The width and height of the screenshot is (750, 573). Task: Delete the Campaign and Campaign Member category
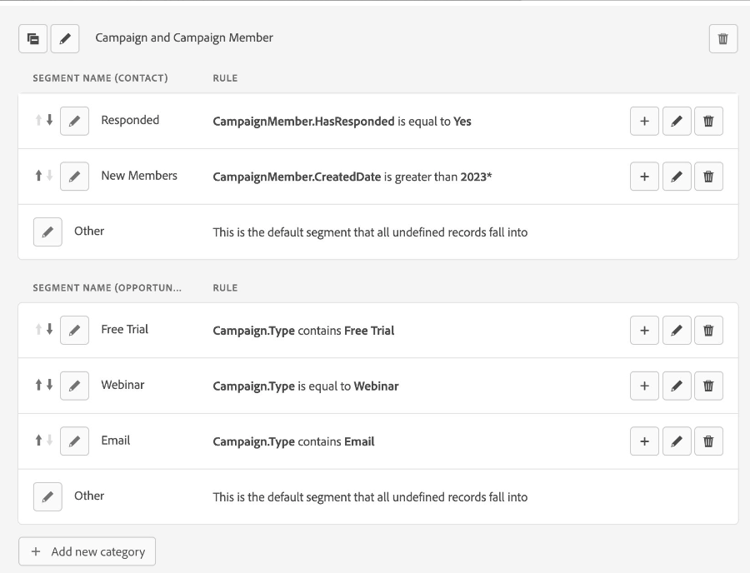pos(723,39)
